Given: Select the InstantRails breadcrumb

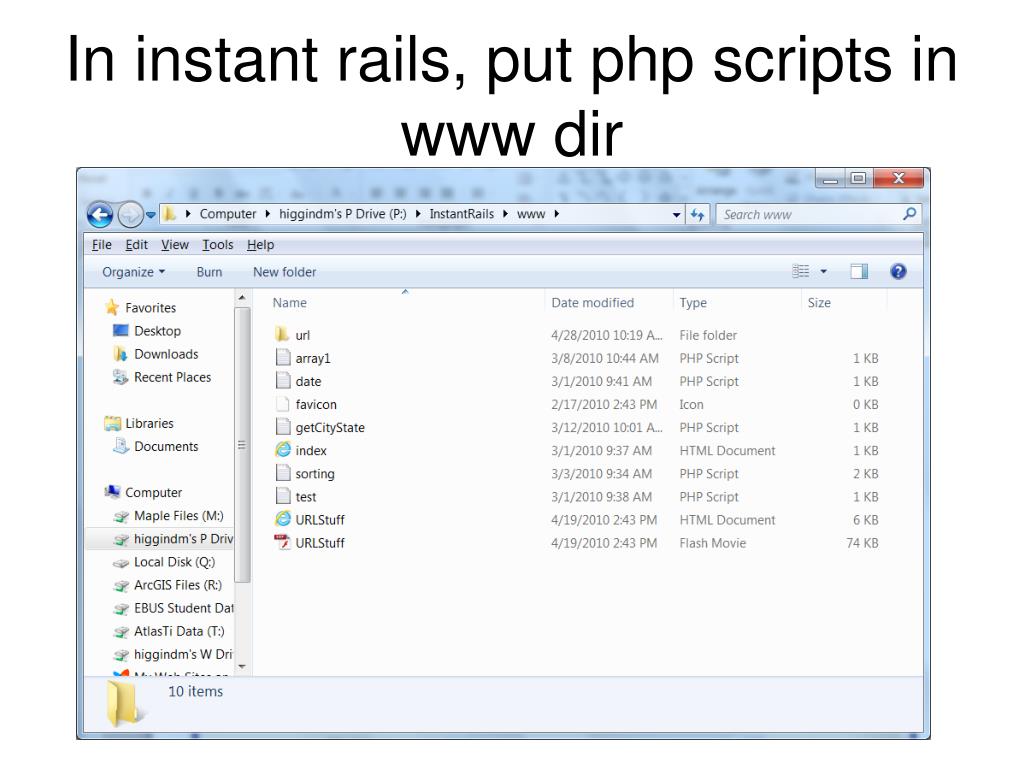Looking at the screenshot, I should coord(462,214).
